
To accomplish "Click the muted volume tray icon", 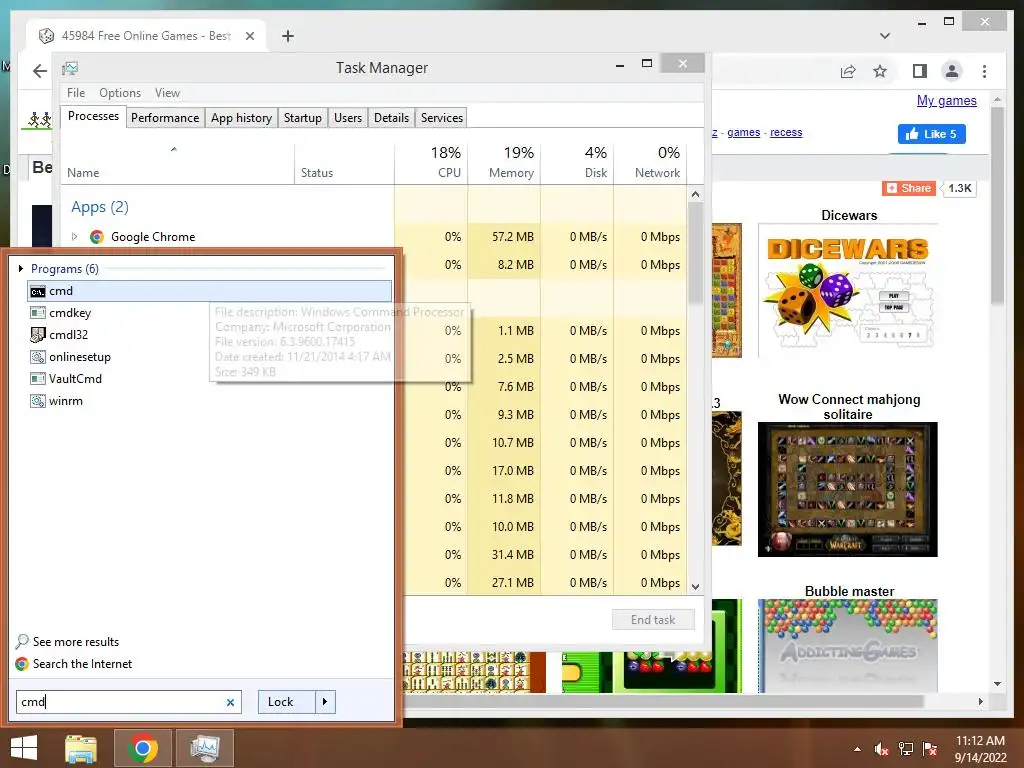I will click(x=882, y=749).
